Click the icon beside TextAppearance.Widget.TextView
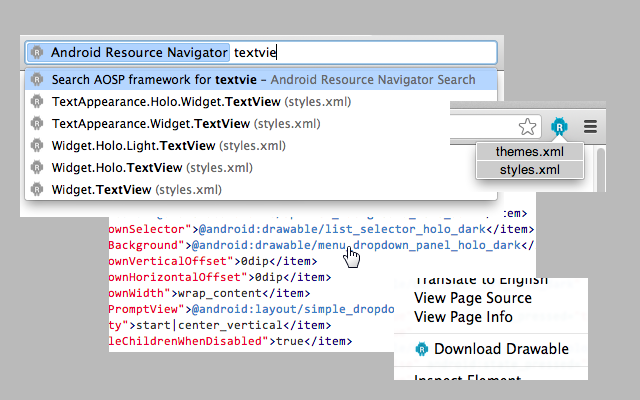The image size is (640, 400). 37,124
